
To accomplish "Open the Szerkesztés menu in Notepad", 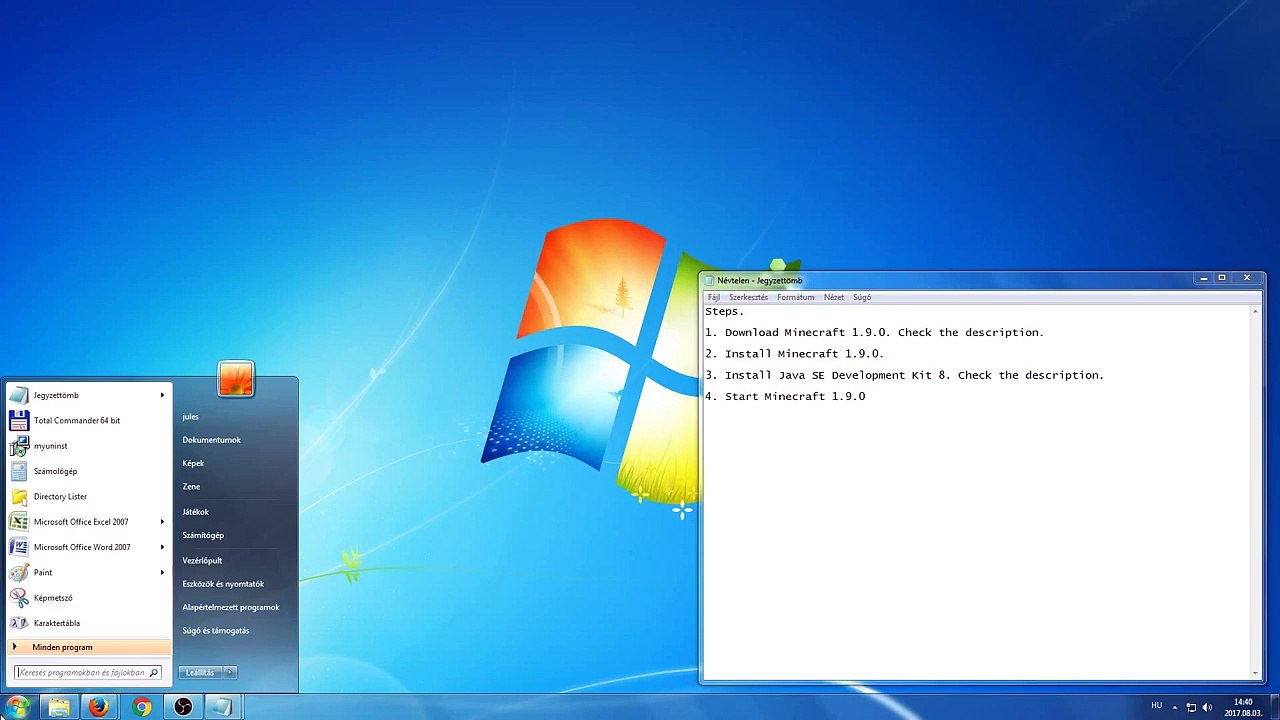I will point(748,297).
